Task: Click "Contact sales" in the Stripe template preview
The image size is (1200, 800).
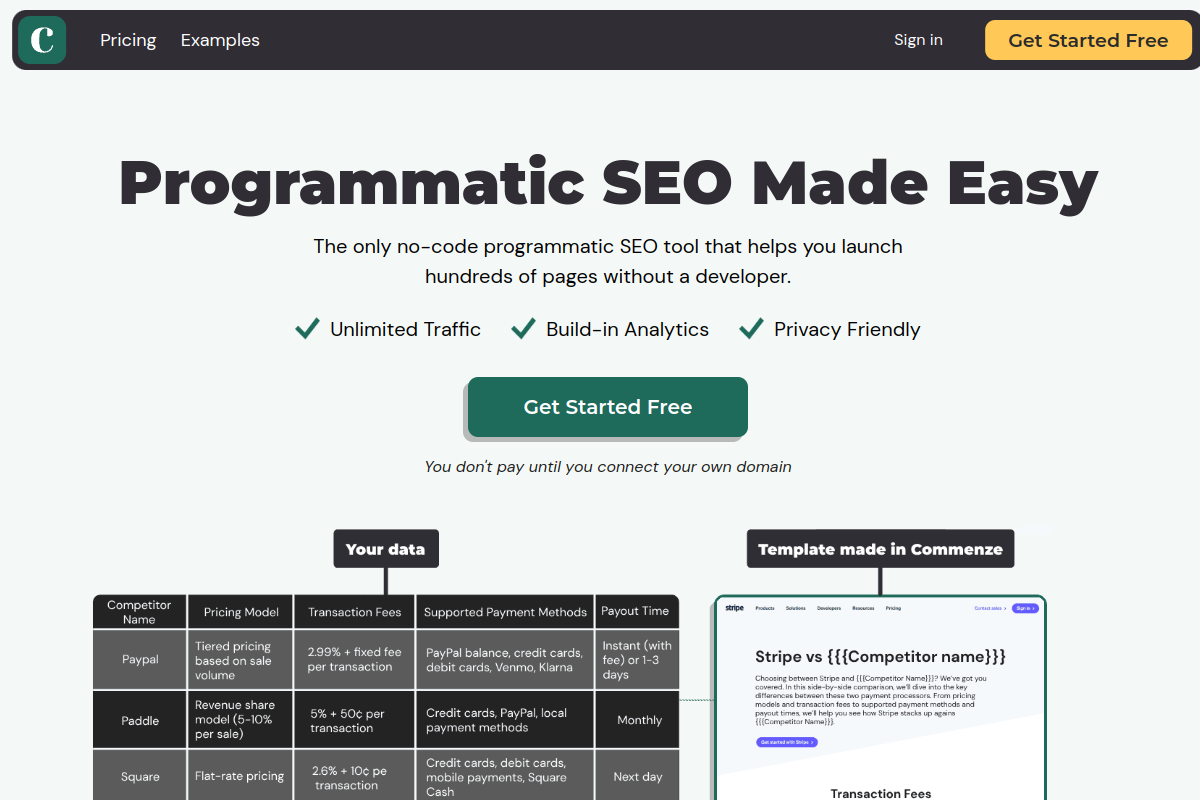Action: pos(990,608)
